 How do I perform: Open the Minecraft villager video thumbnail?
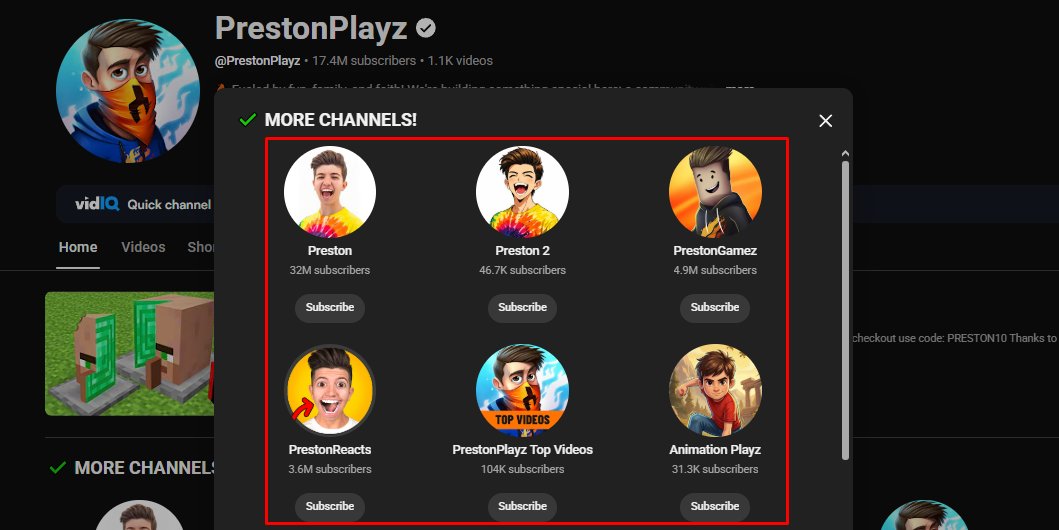tap(130, 354)
